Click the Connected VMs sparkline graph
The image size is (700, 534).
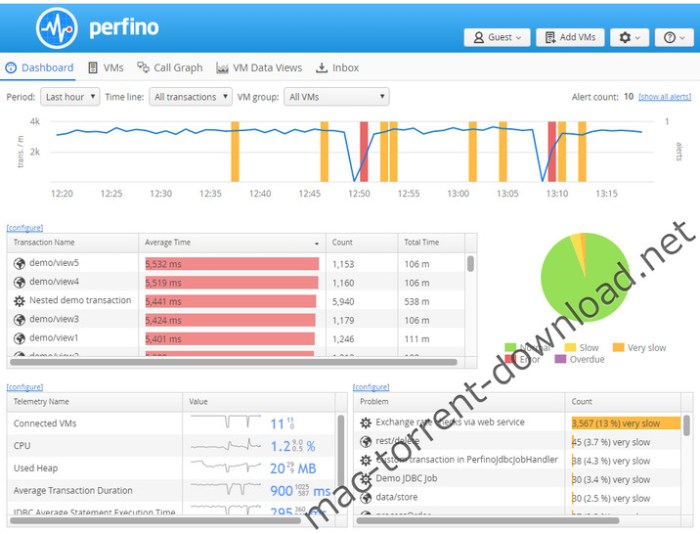point(226,421)
